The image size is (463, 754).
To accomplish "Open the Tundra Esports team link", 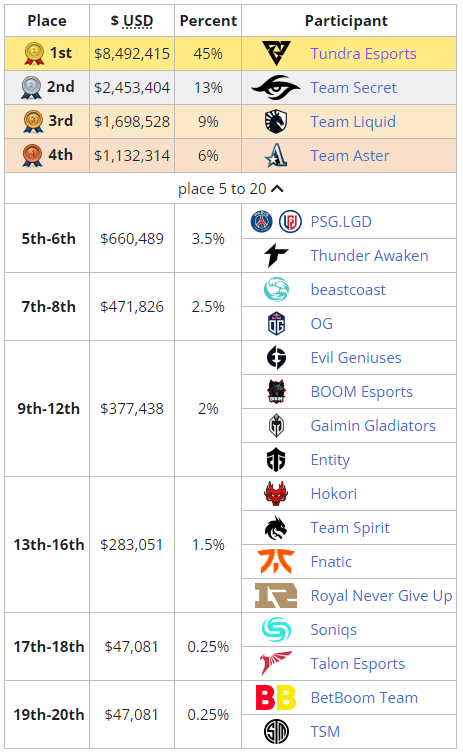I will 363,53.
